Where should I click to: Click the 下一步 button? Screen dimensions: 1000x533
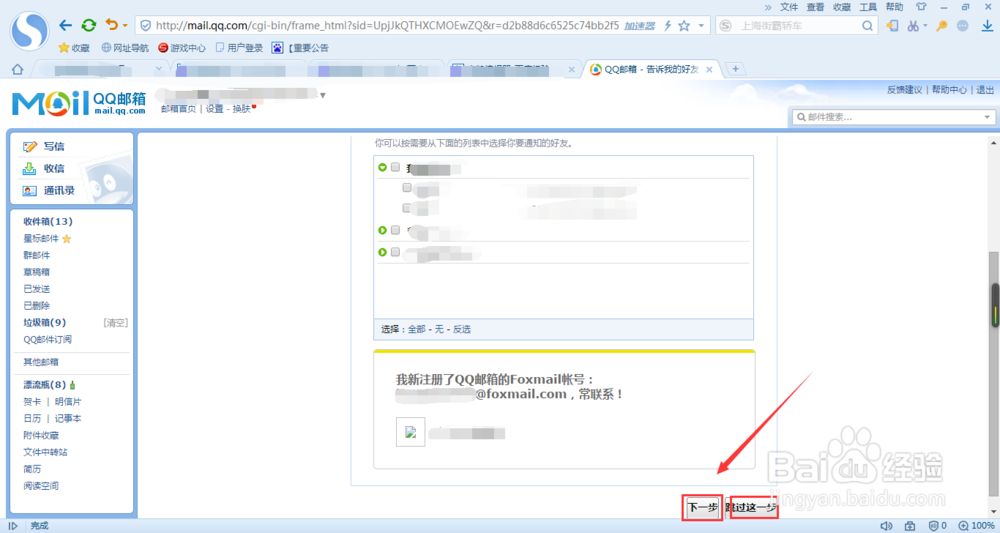coord(702,507)
